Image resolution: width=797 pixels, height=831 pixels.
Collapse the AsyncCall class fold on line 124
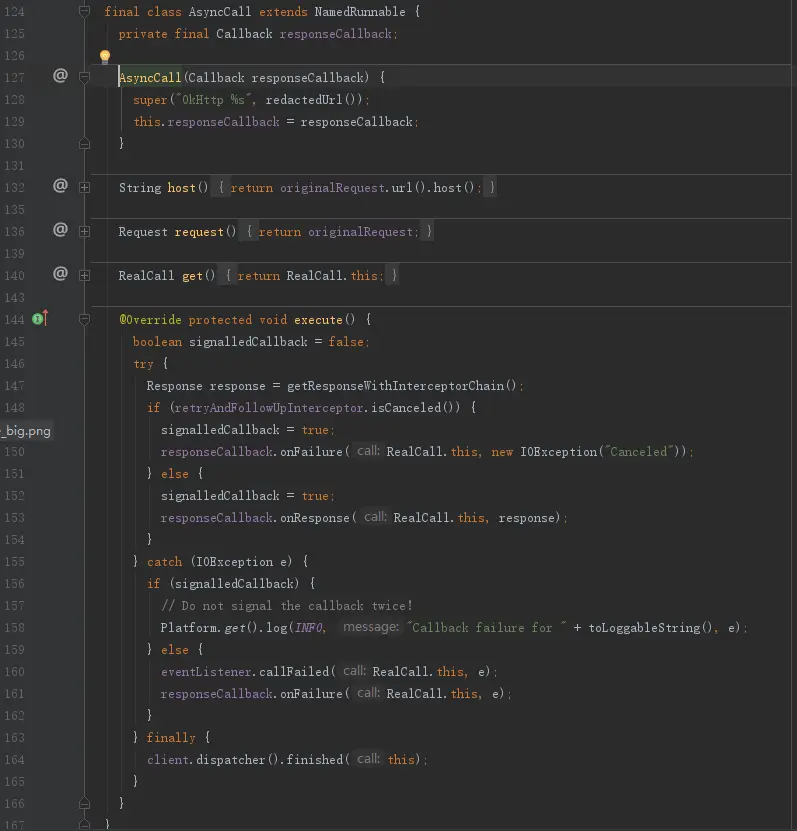(84, 11)
